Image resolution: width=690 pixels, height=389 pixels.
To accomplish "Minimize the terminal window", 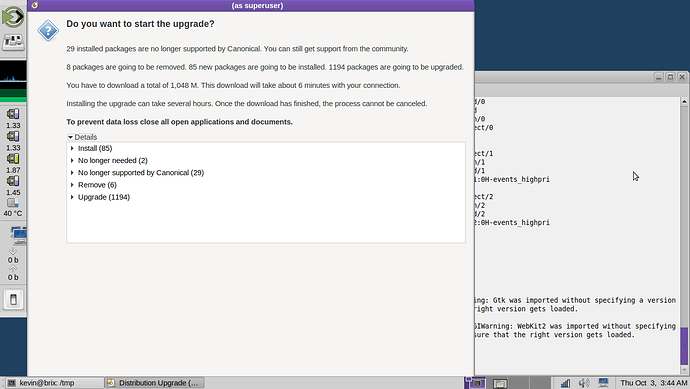I will (659, 77).
